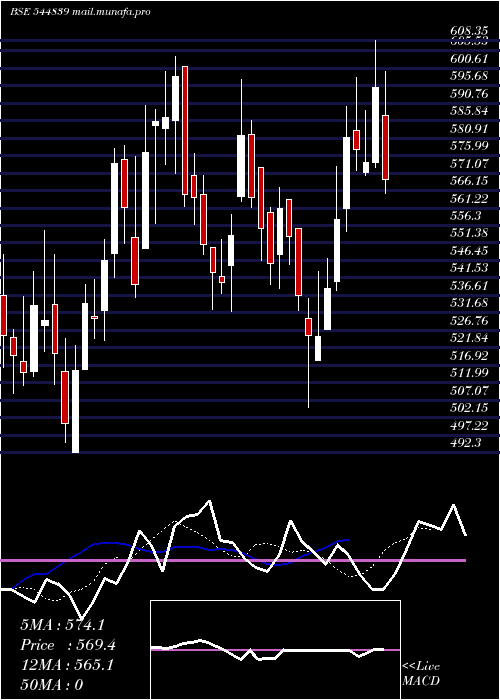Screen dimensions: 500x700
Task: Click the 502.15 price level label
Action: point(469,408)
